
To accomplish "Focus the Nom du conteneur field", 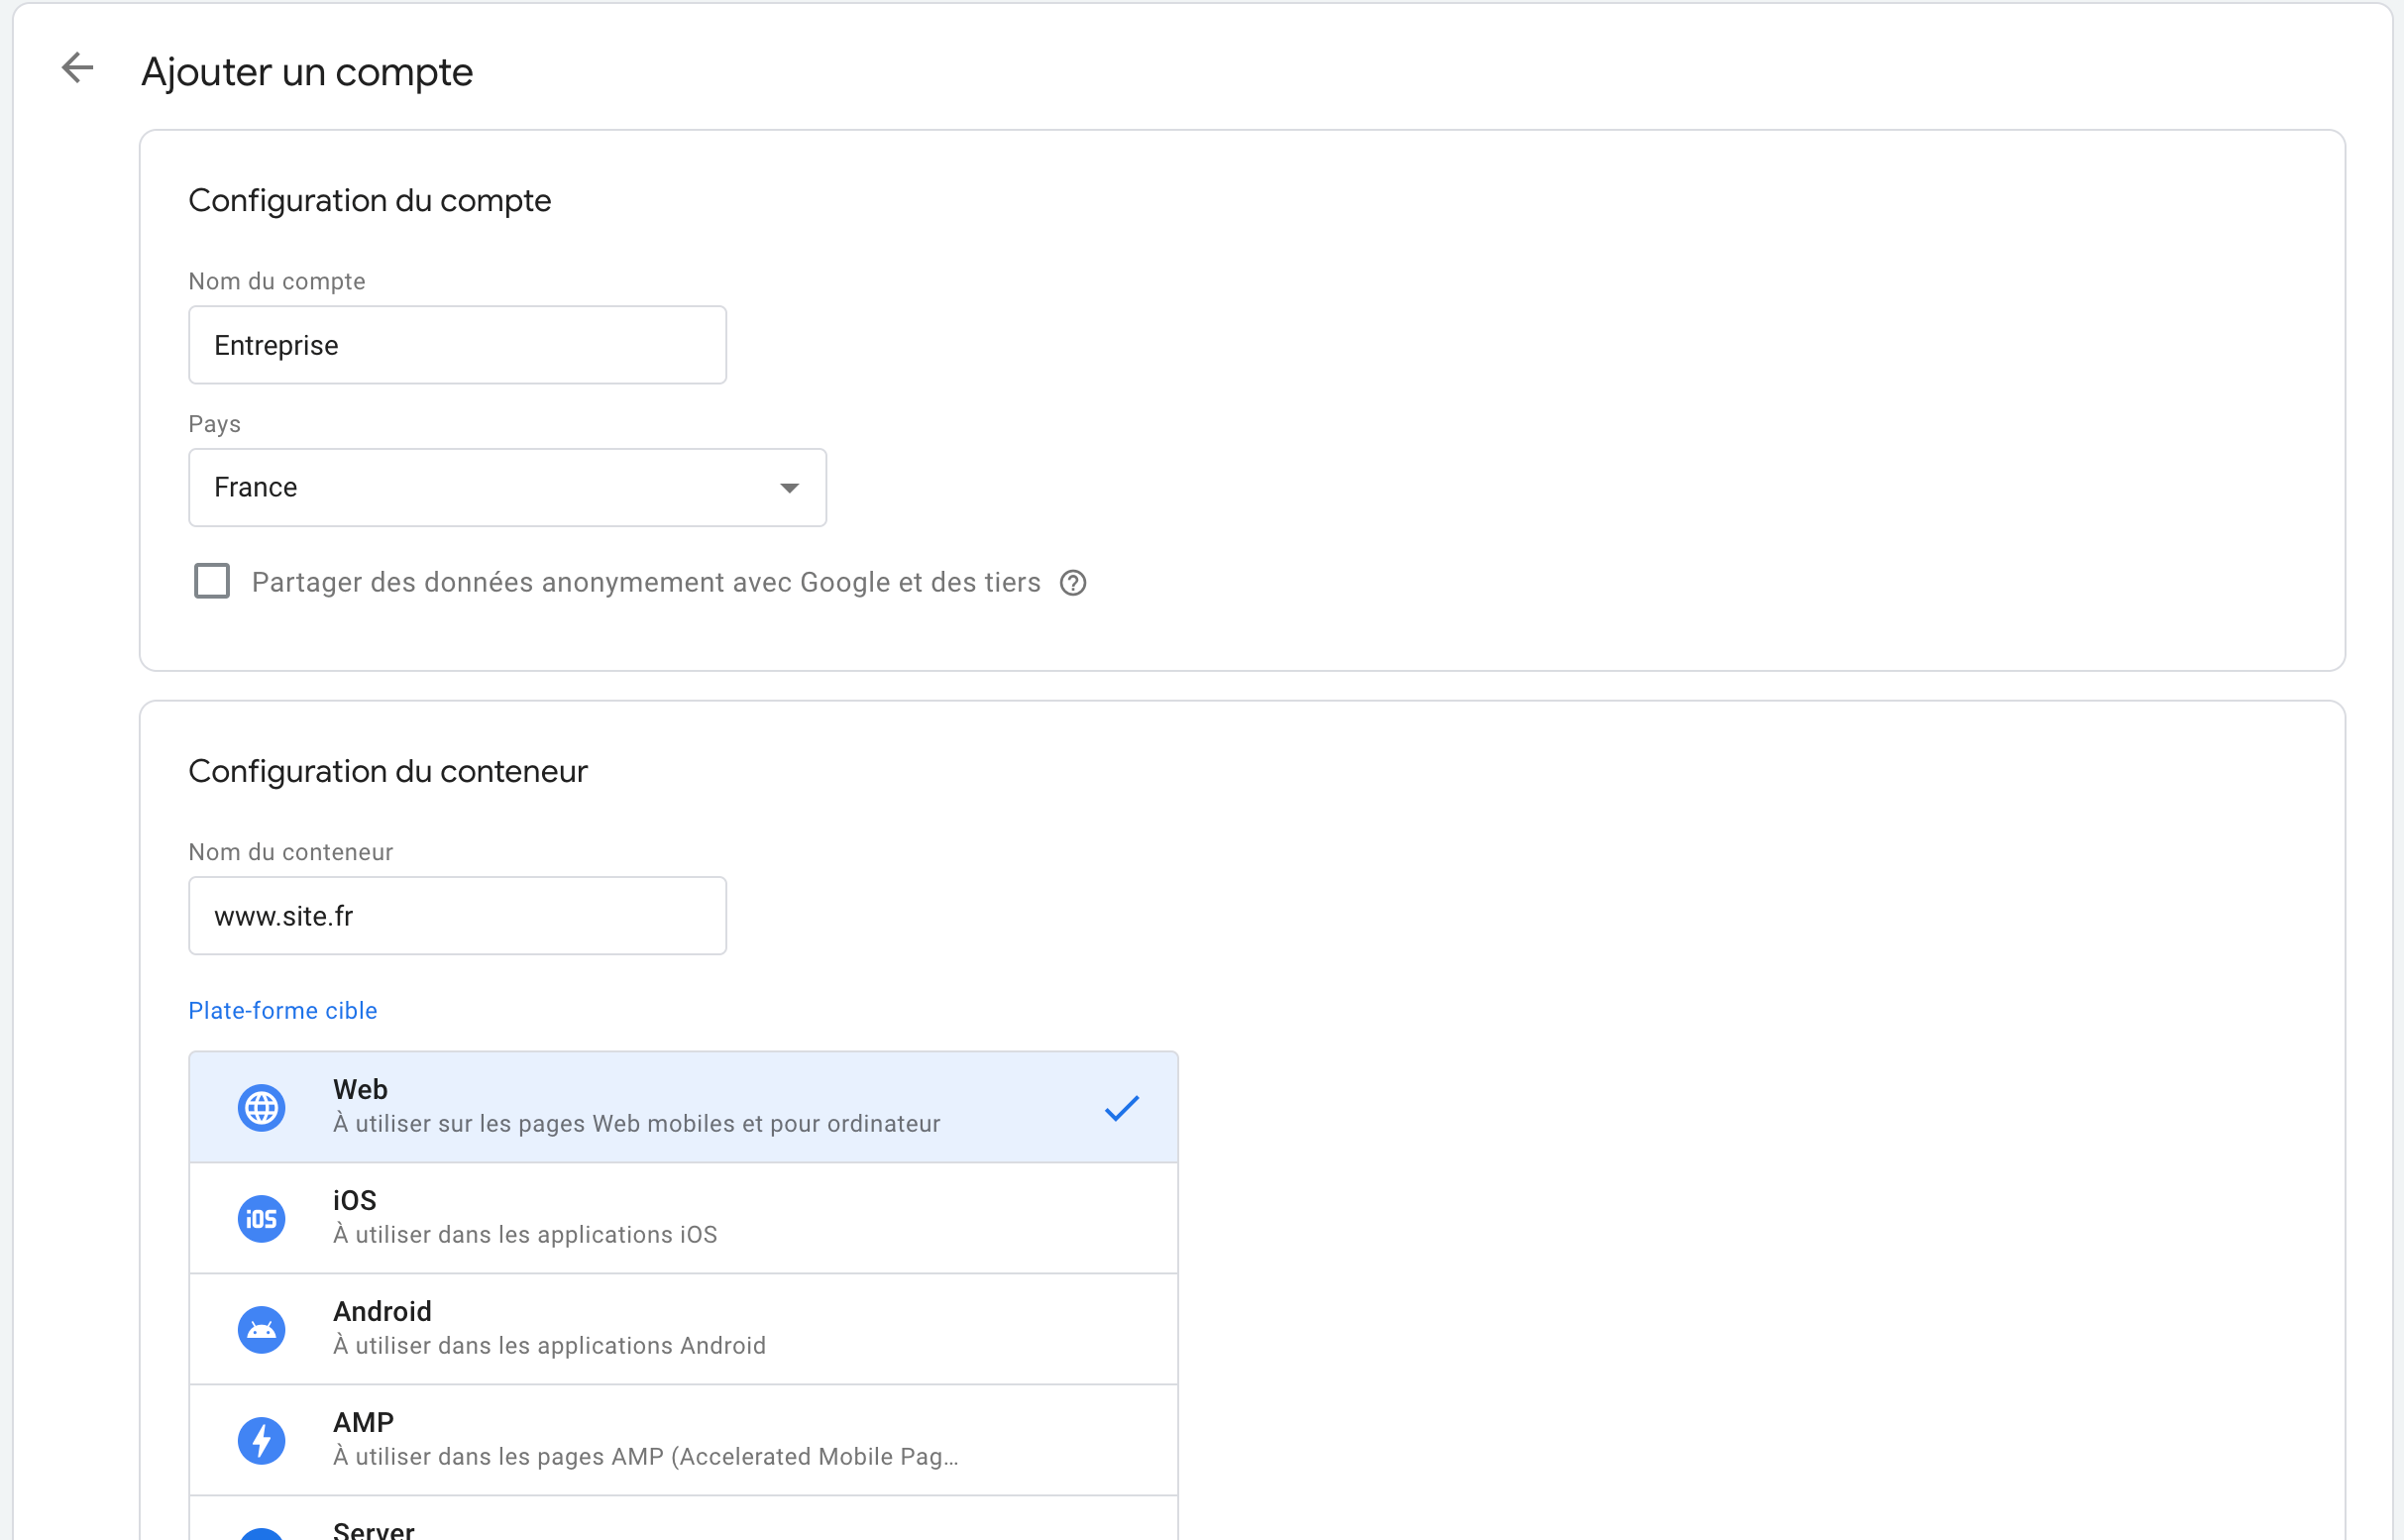I will pyautogui.click(x=457, y=916).
